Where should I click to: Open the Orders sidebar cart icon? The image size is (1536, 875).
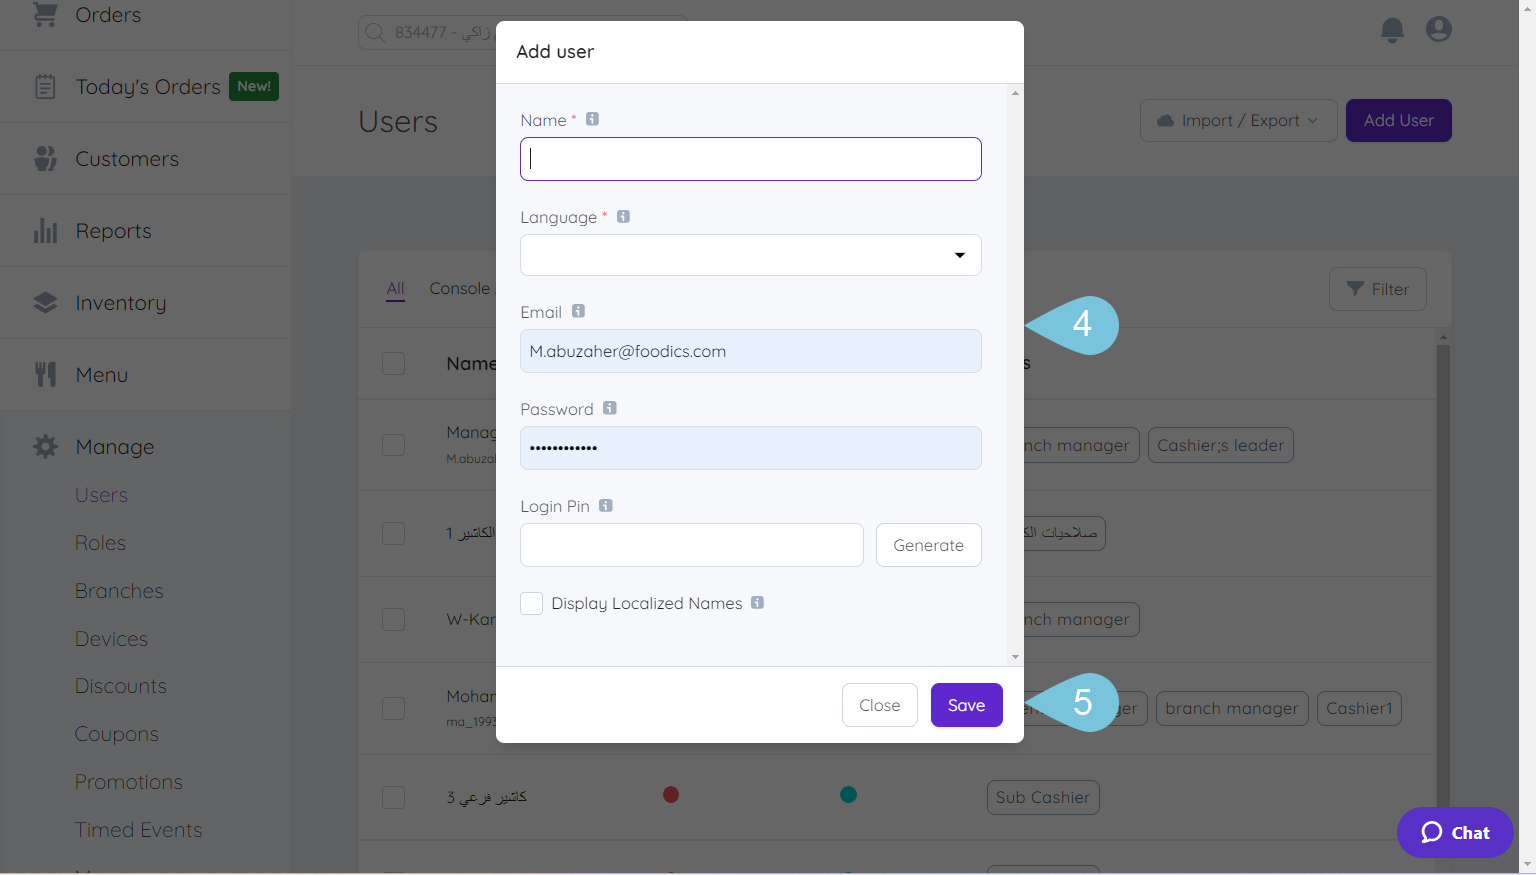click(45, 15)
